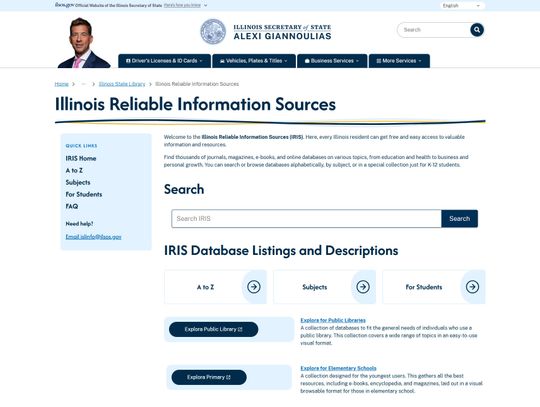Click the For Students card arrow icon
Image resolution: width=540 pixels, height=407 pixels.
472,287
